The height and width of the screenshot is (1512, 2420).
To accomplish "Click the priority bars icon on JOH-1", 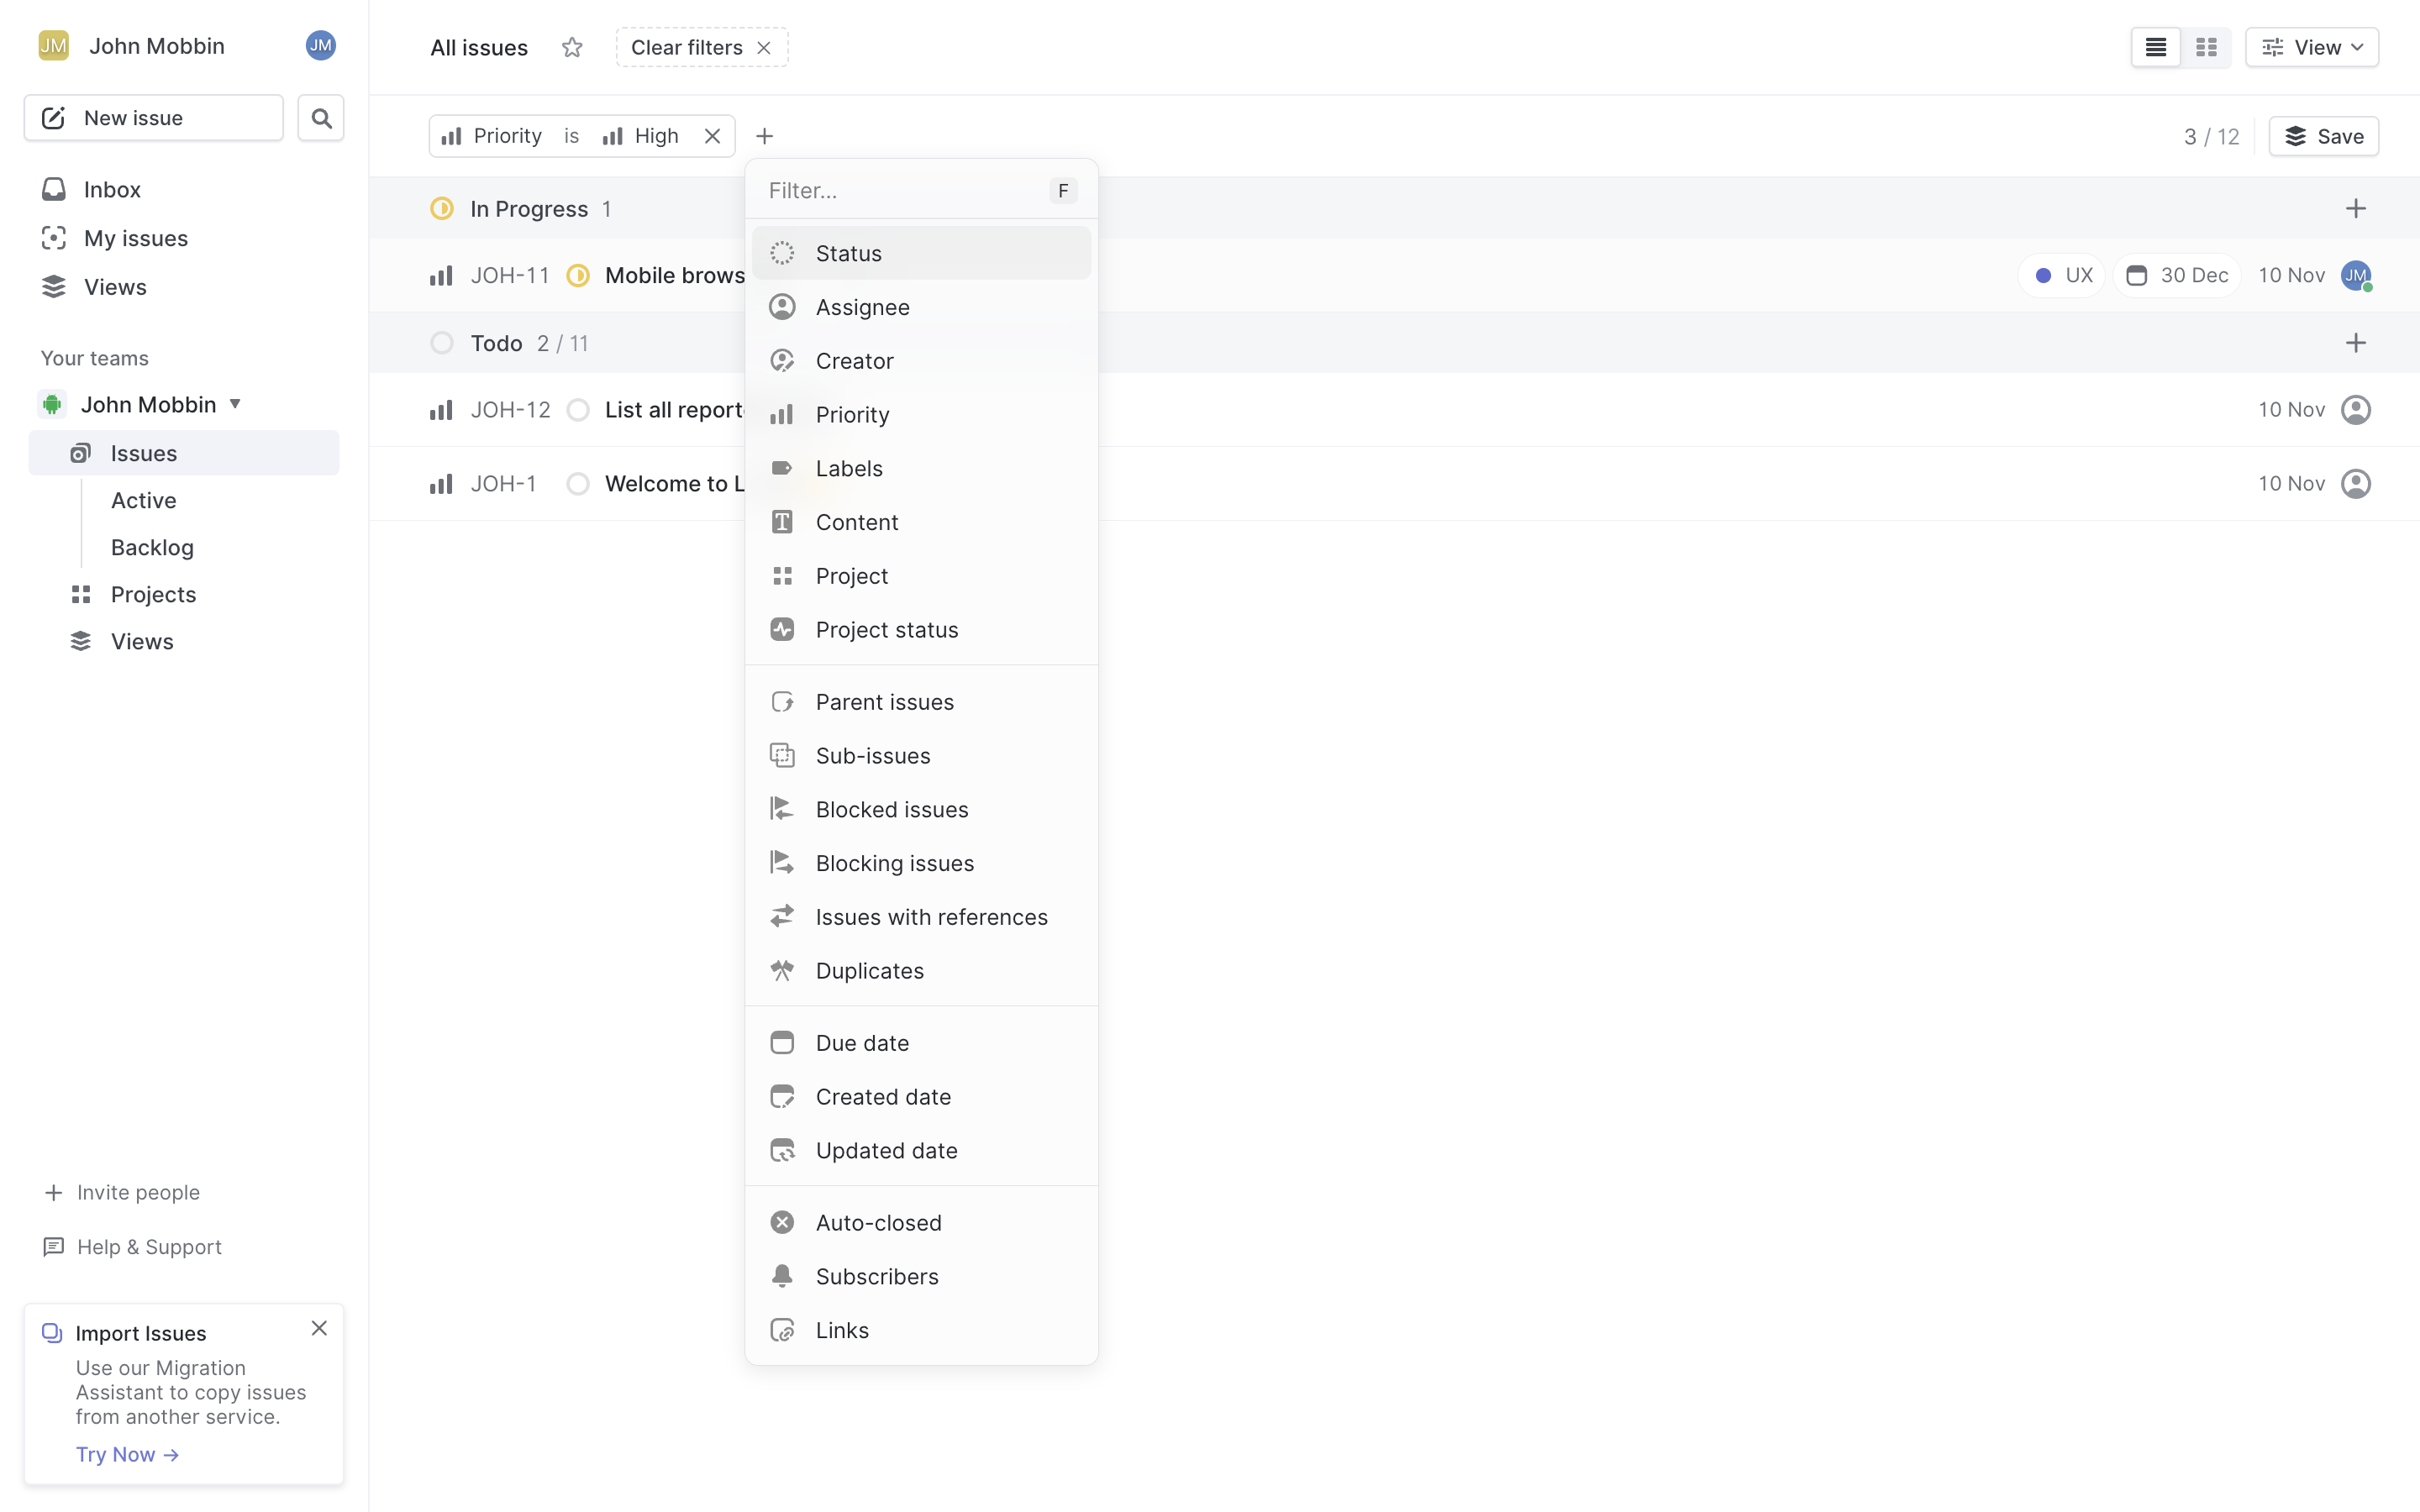I will 441,484.
